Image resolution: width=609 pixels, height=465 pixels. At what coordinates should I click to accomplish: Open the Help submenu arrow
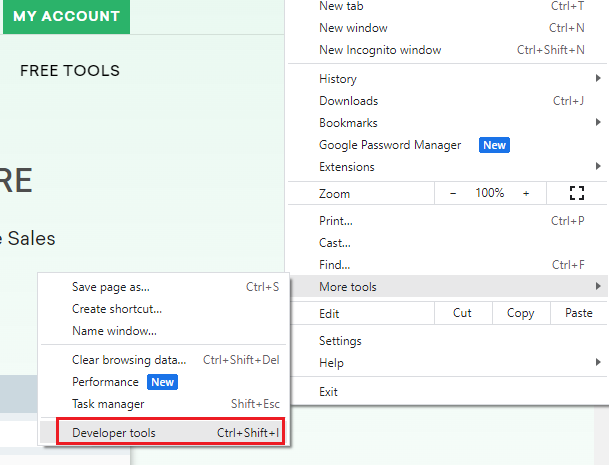click(x=598, y=362)
